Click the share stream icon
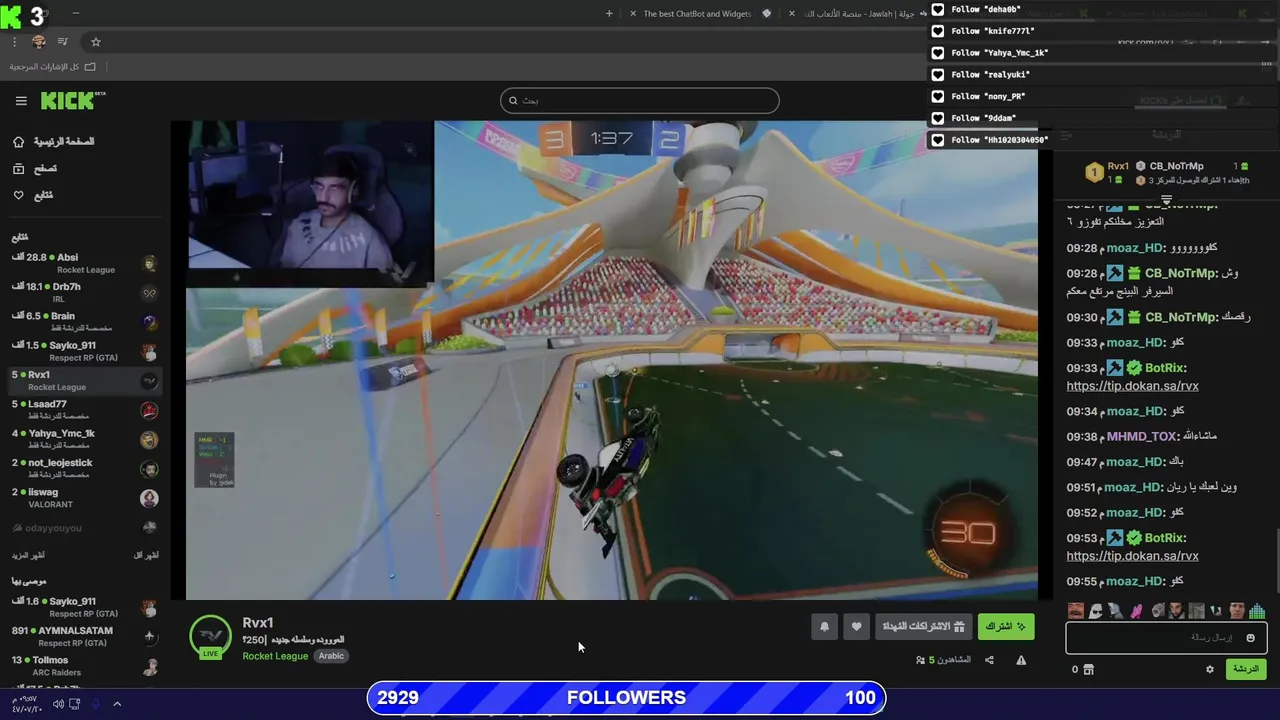The width and height of the screenshot is (1280, 720). 989,660
